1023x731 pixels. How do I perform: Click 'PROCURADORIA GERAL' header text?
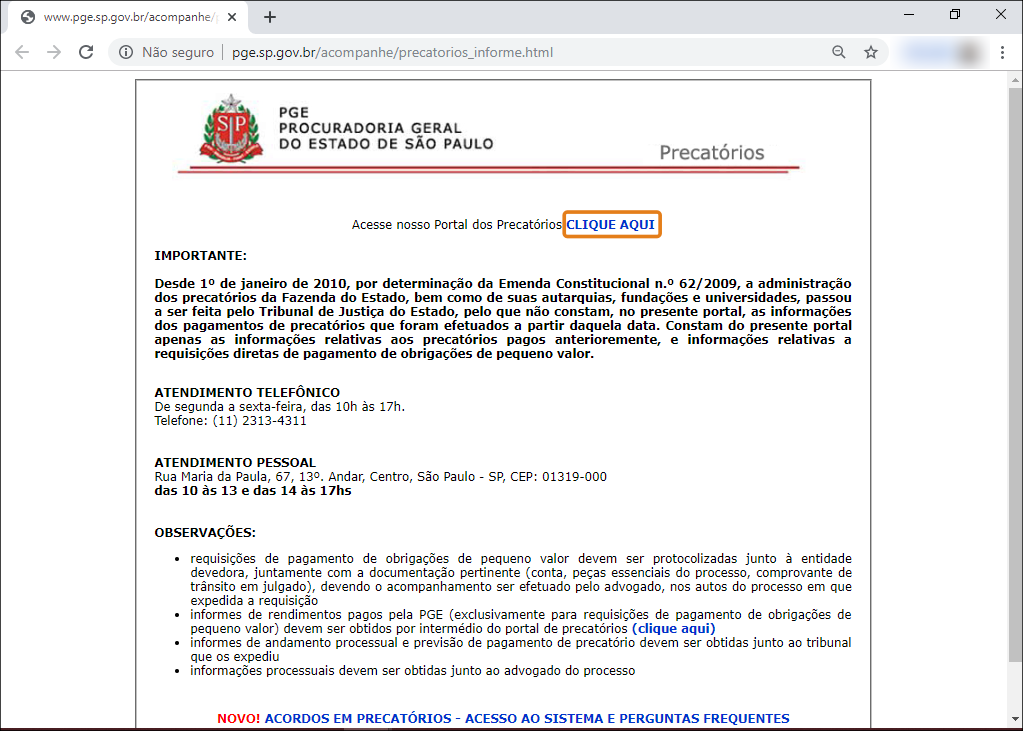(371, 128)
